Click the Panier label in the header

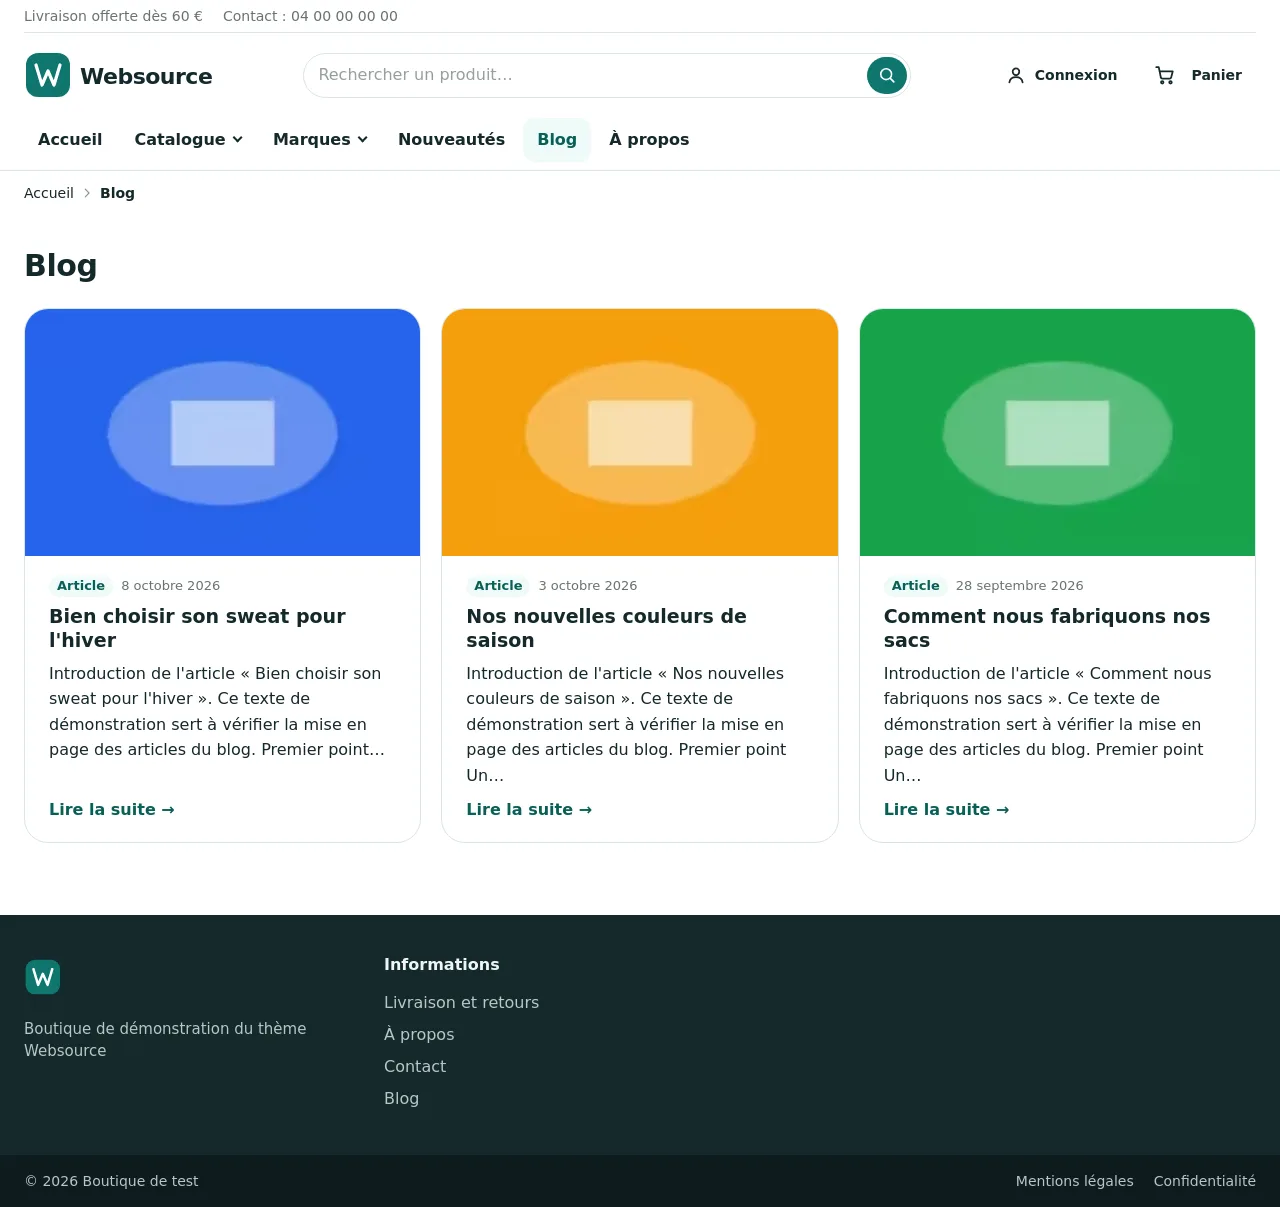pyautogui.click(x=1217, y=75)
